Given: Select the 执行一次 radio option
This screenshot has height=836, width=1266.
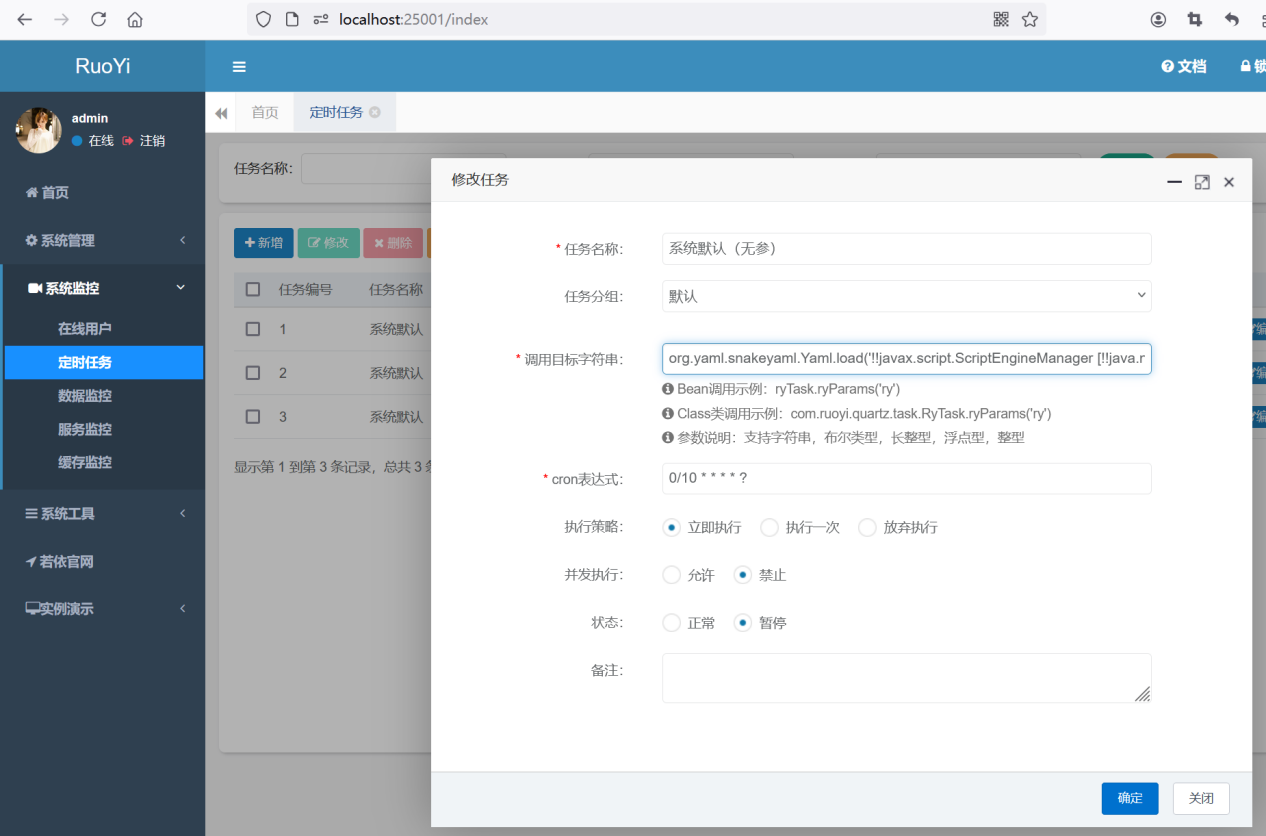Looking at the screenshot, I should [x=769, y=527].
